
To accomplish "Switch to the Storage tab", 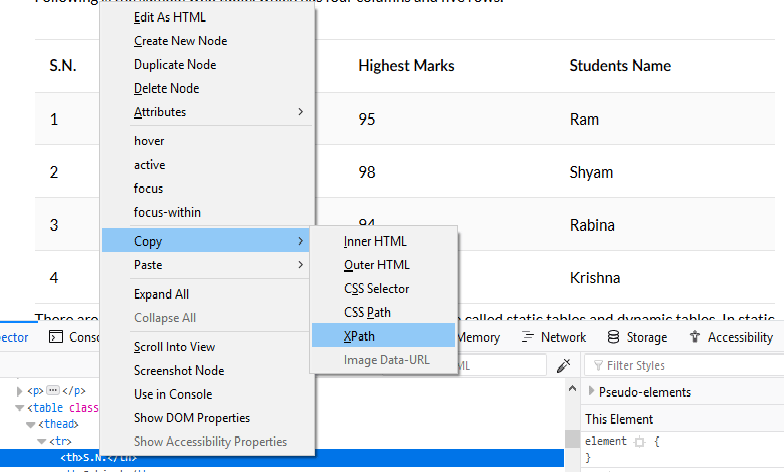I will point(637,338).
